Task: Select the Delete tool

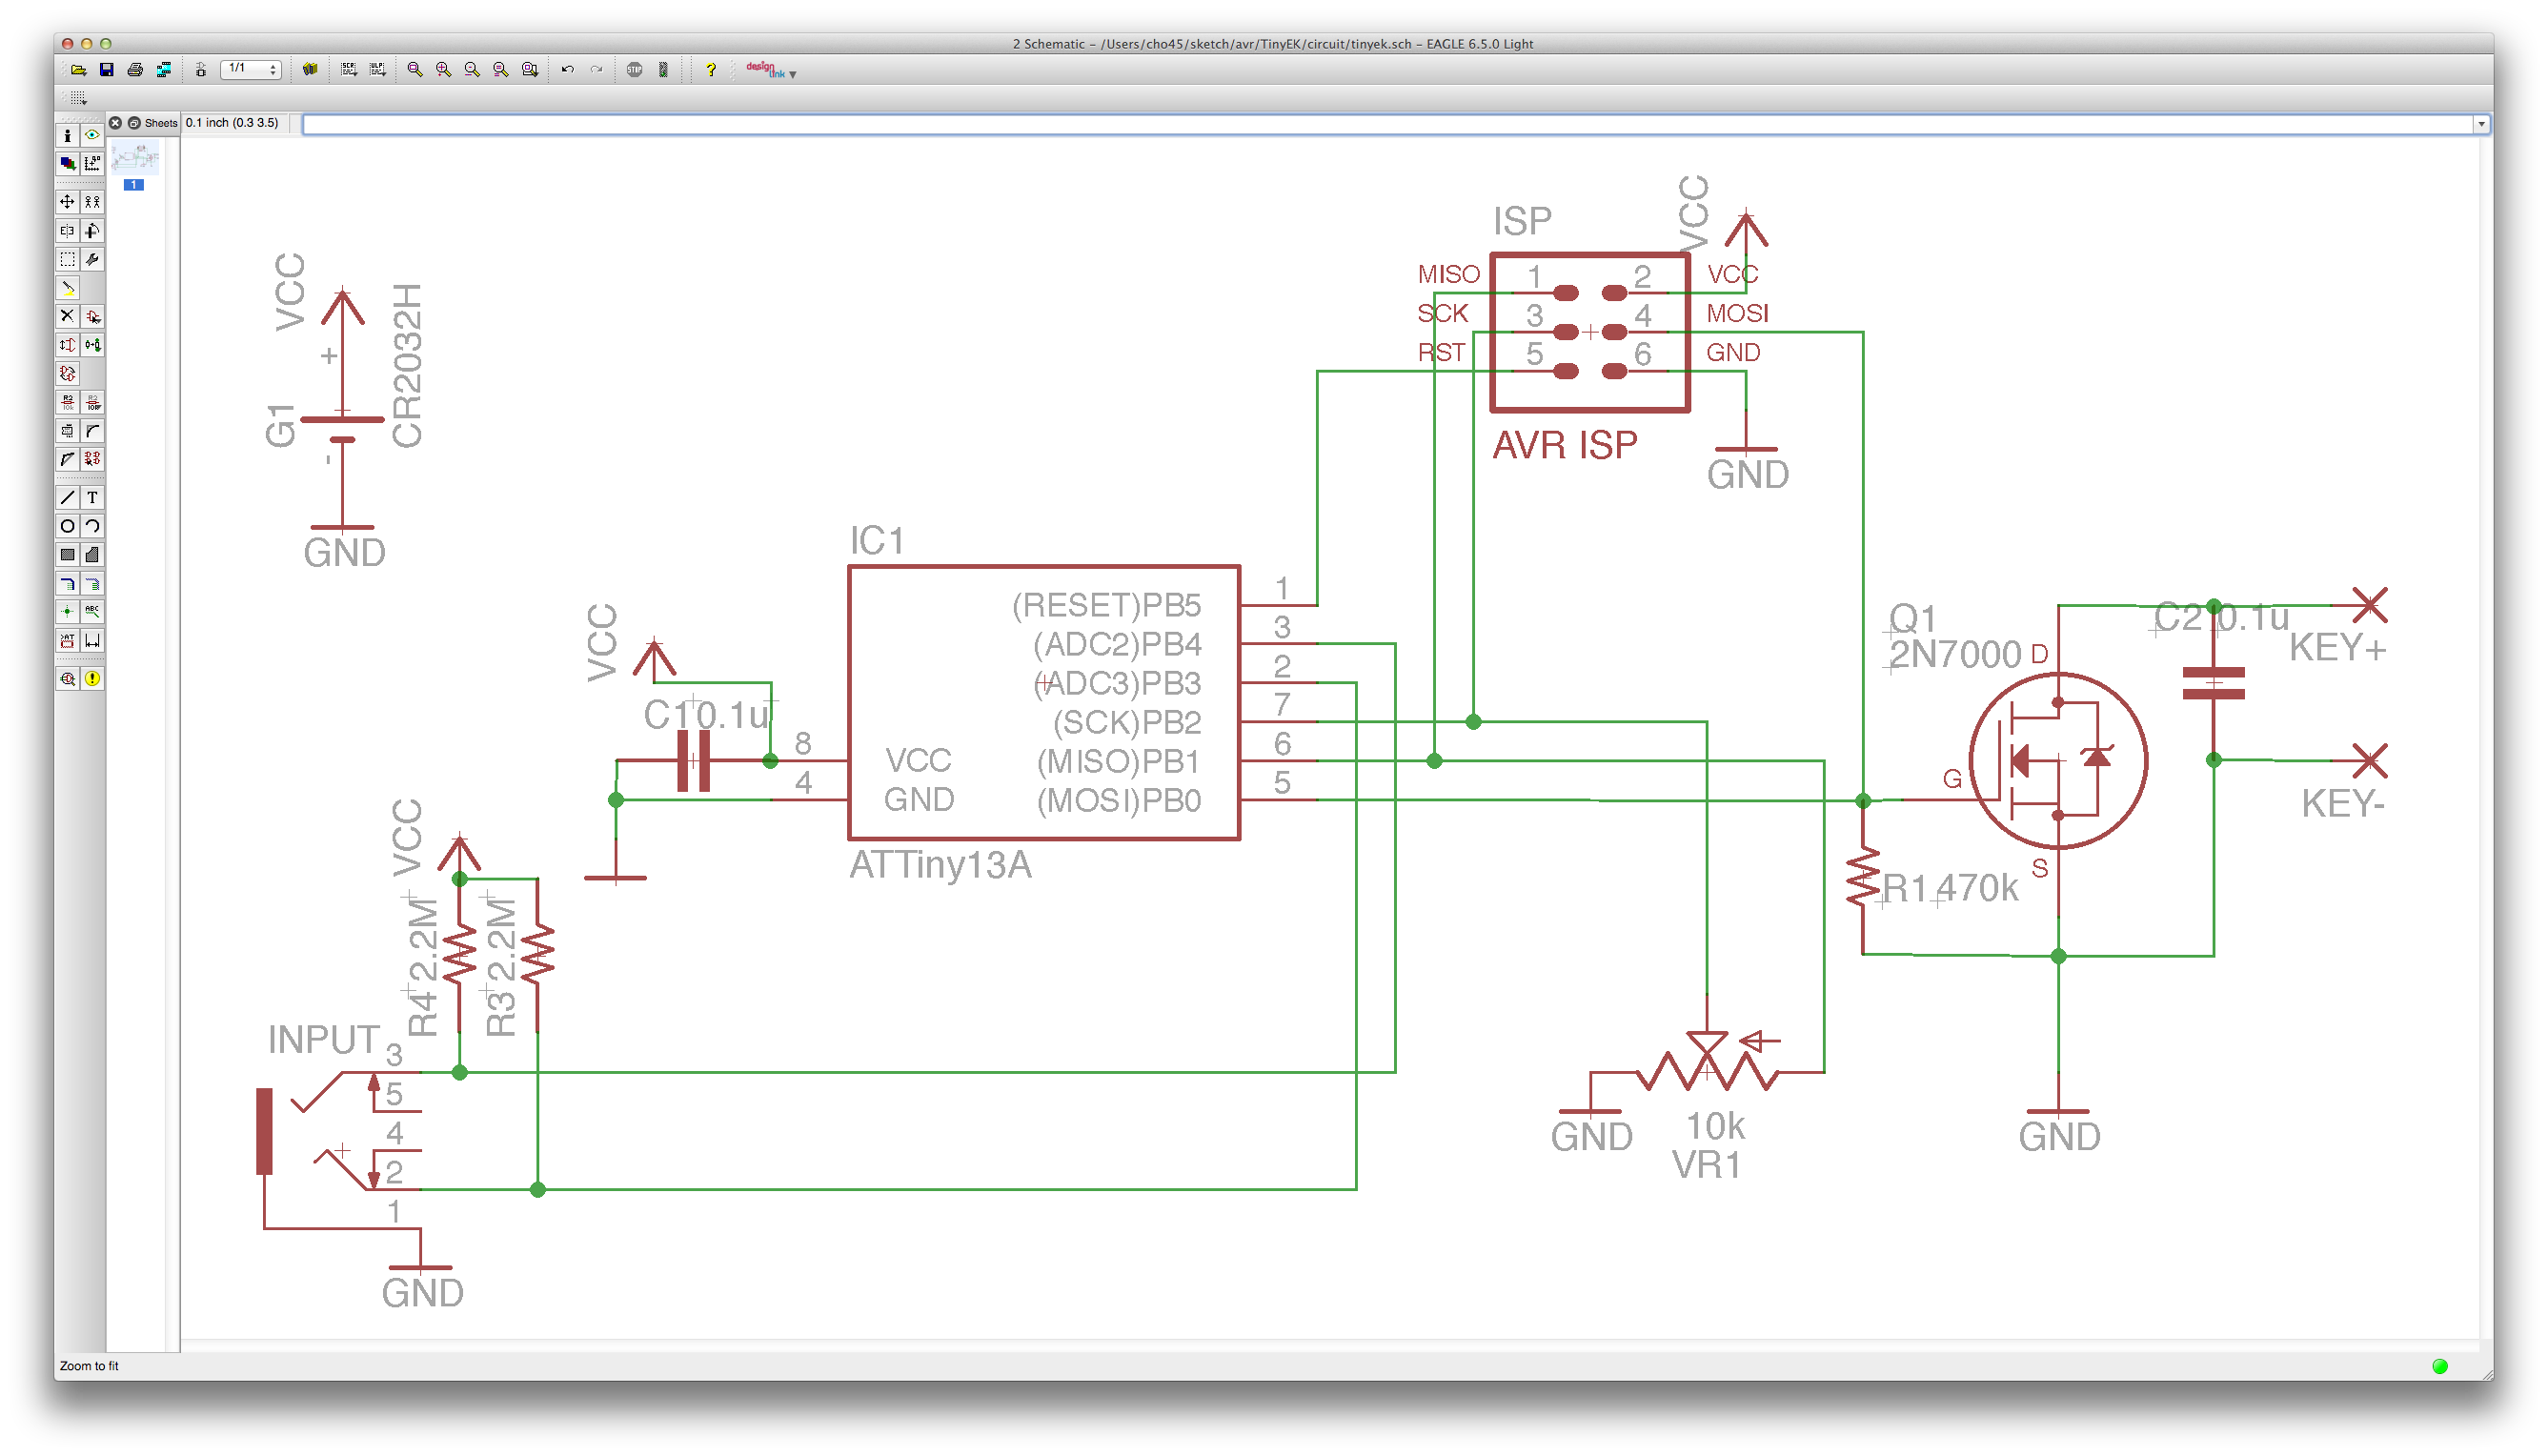Action: coord(67,316)
